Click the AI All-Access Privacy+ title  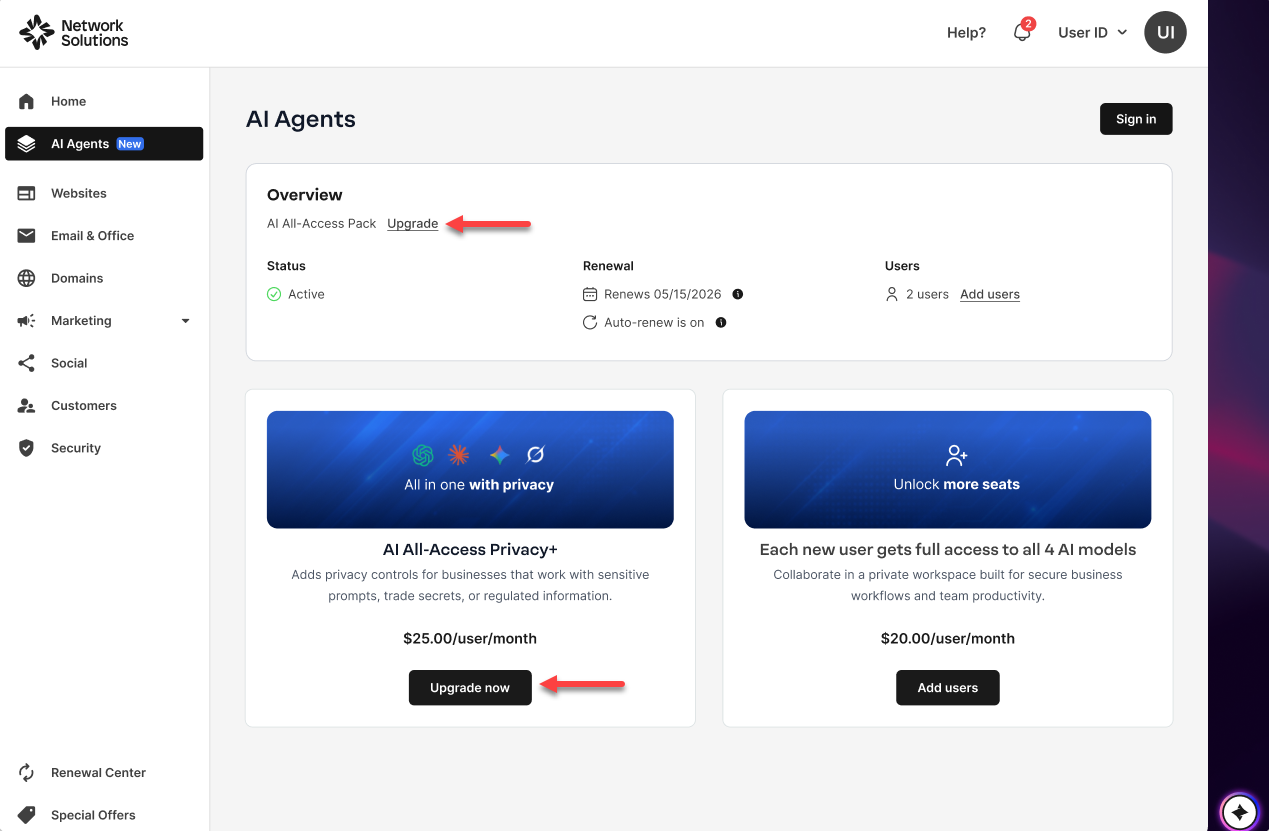tap(470, 549)
